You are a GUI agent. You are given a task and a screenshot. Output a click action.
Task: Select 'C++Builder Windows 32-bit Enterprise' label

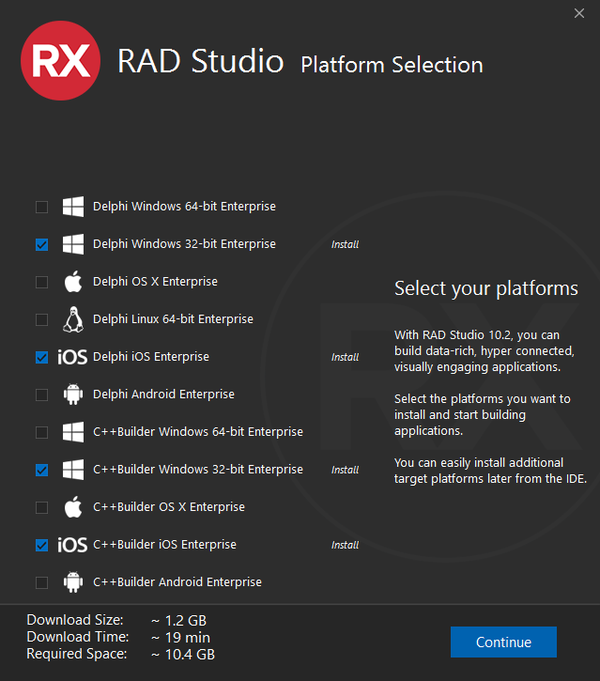[198, 469]
